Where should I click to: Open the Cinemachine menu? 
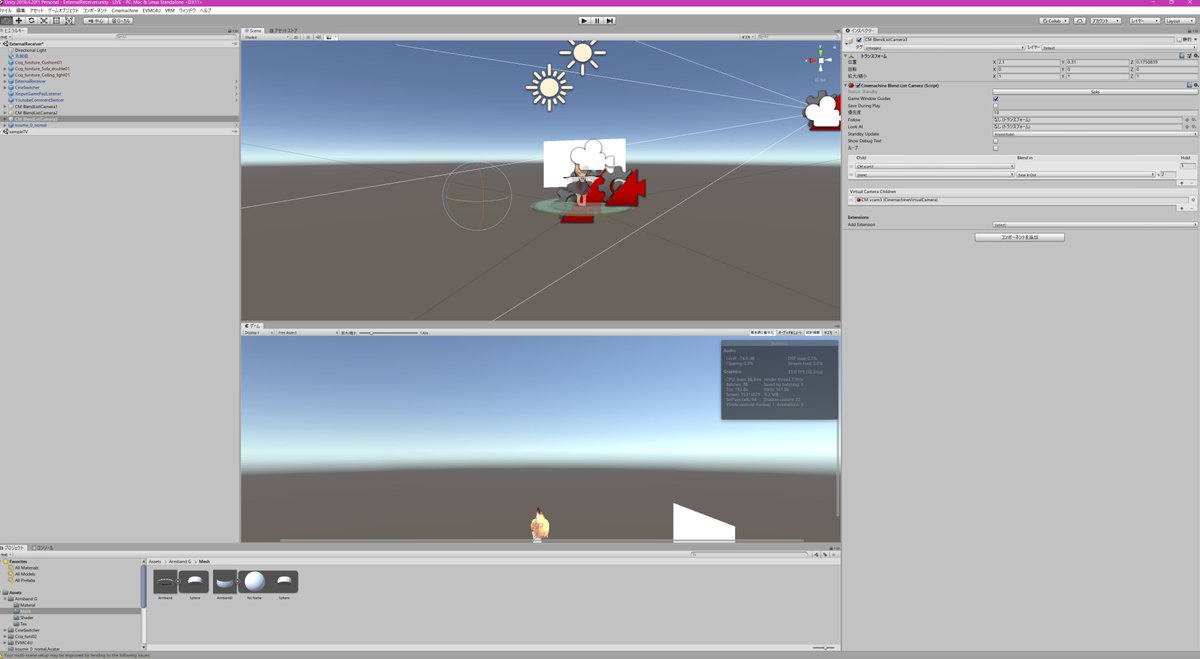(125, 10)
